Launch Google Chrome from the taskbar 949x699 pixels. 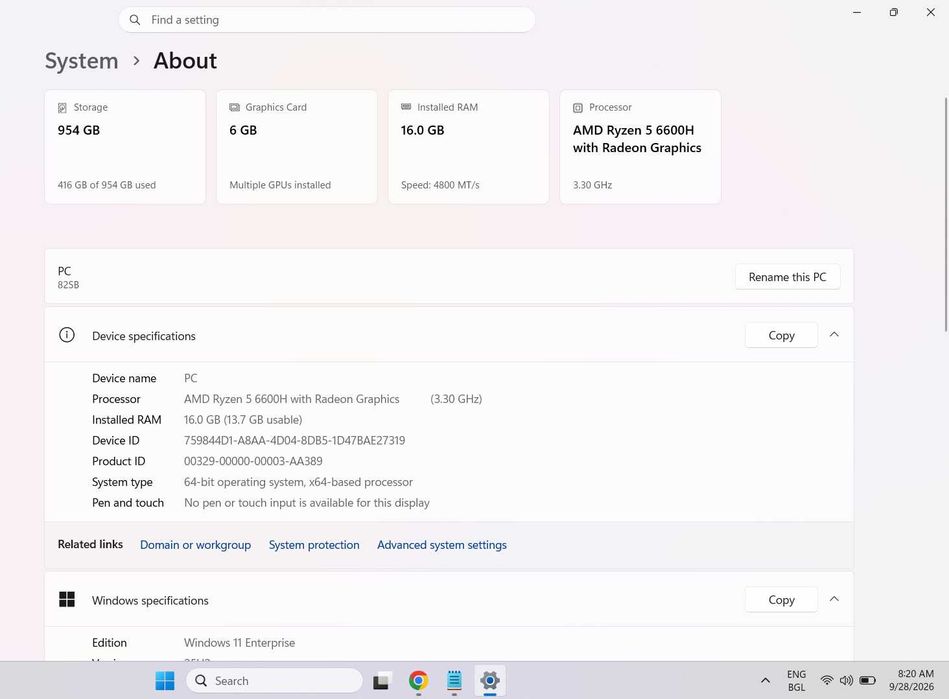[418, 681]
